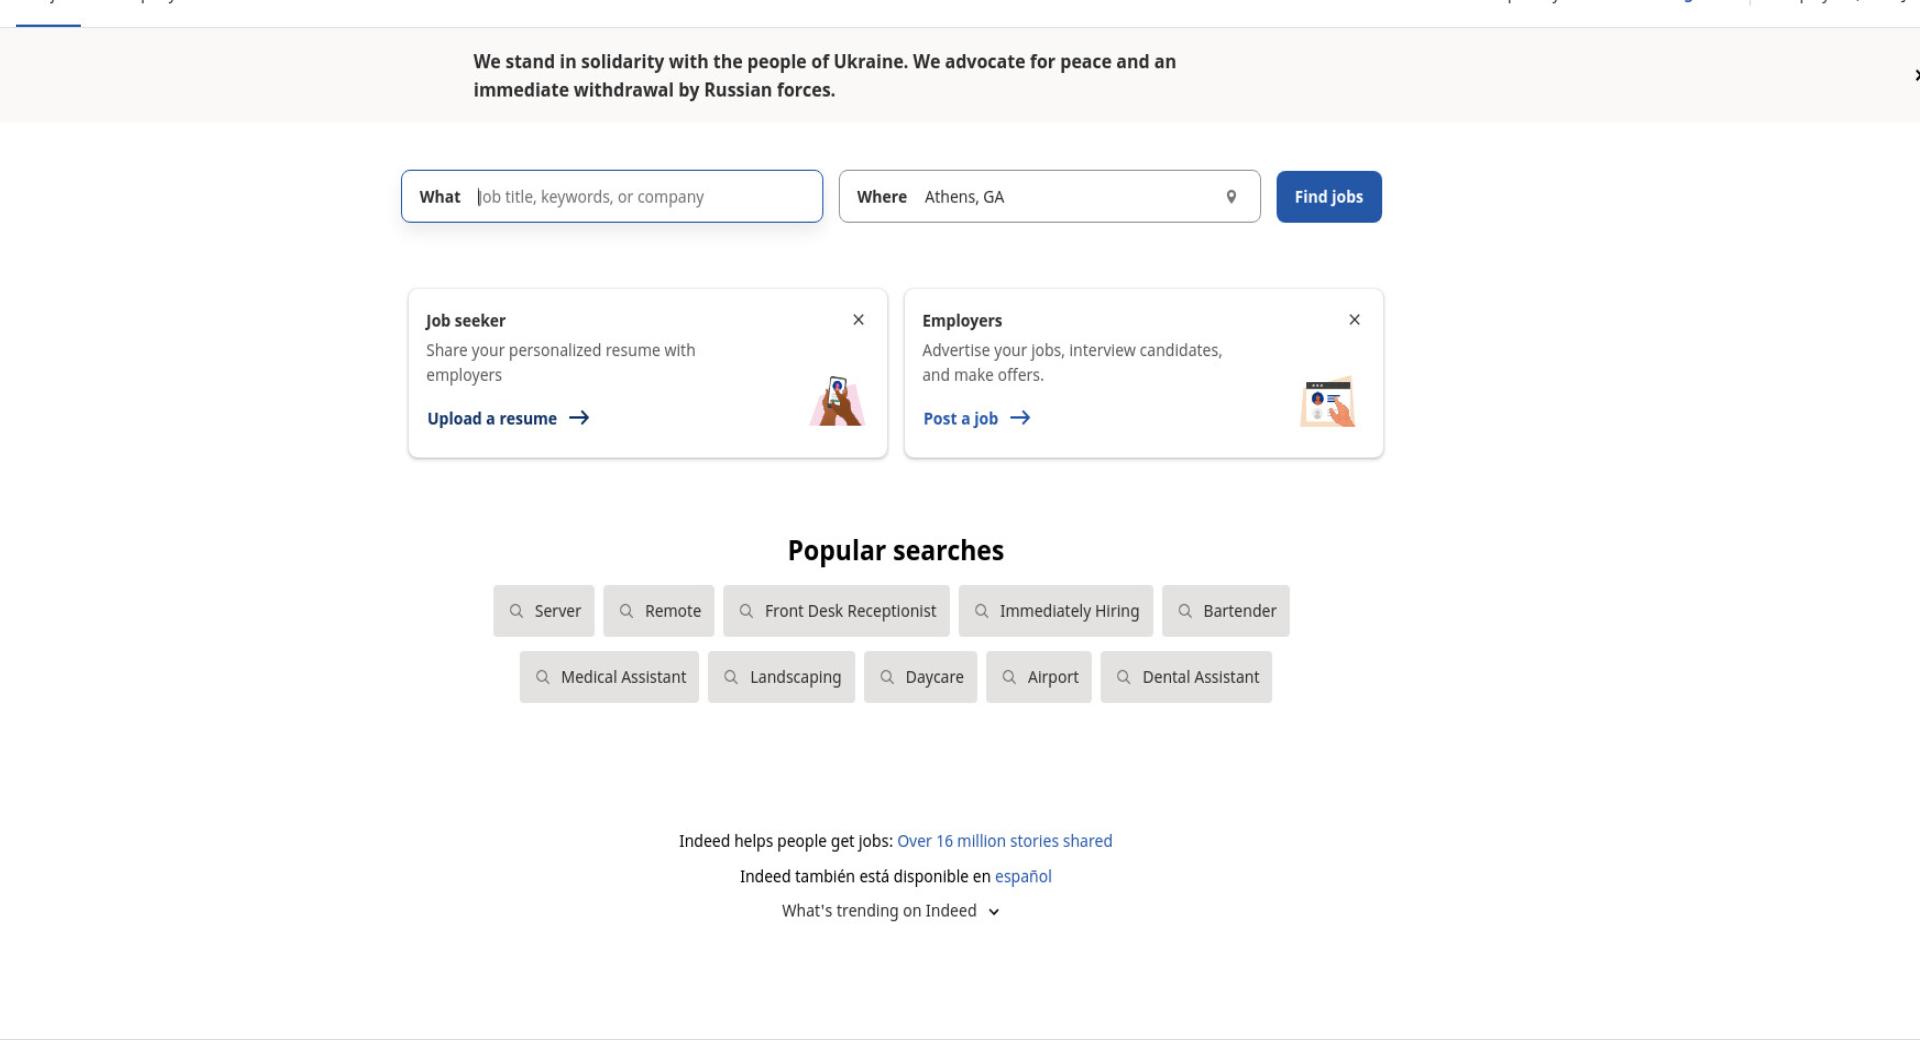The image size is (1920, 1040).
Task: Click the Employers browser illustration
Action: (1328, 402)
